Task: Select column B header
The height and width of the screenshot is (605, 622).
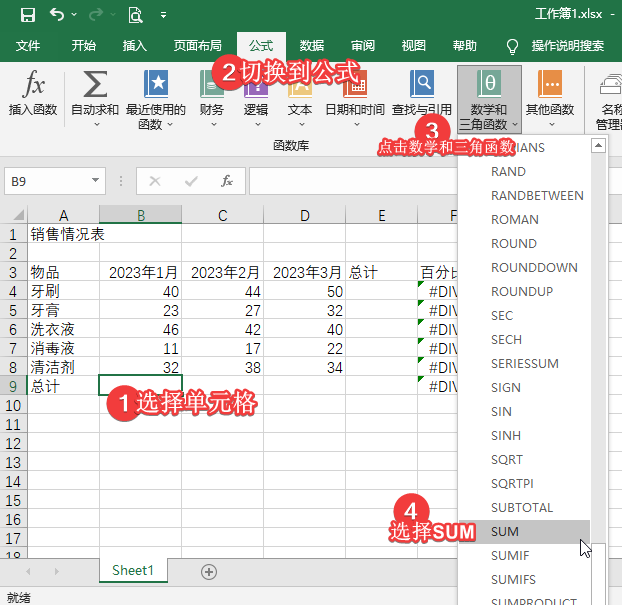Action: (141, 215)
